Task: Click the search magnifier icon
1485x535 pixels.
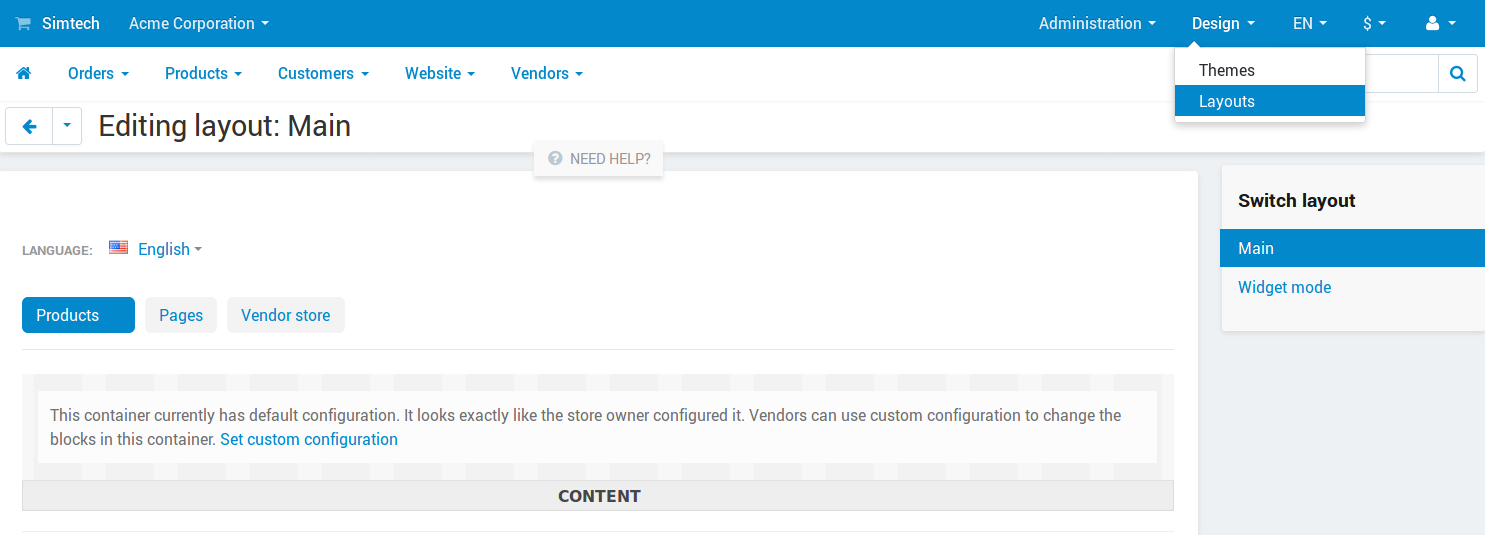Action: pos(1458,73)
